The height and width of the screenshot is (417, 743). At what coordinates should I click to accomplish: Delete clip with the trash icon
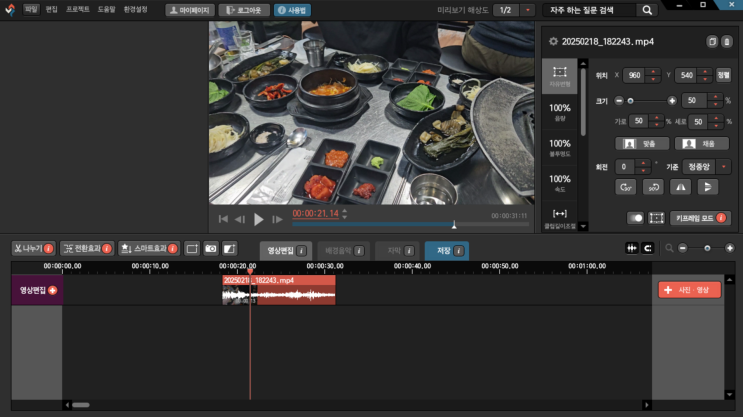pos(726,42)
